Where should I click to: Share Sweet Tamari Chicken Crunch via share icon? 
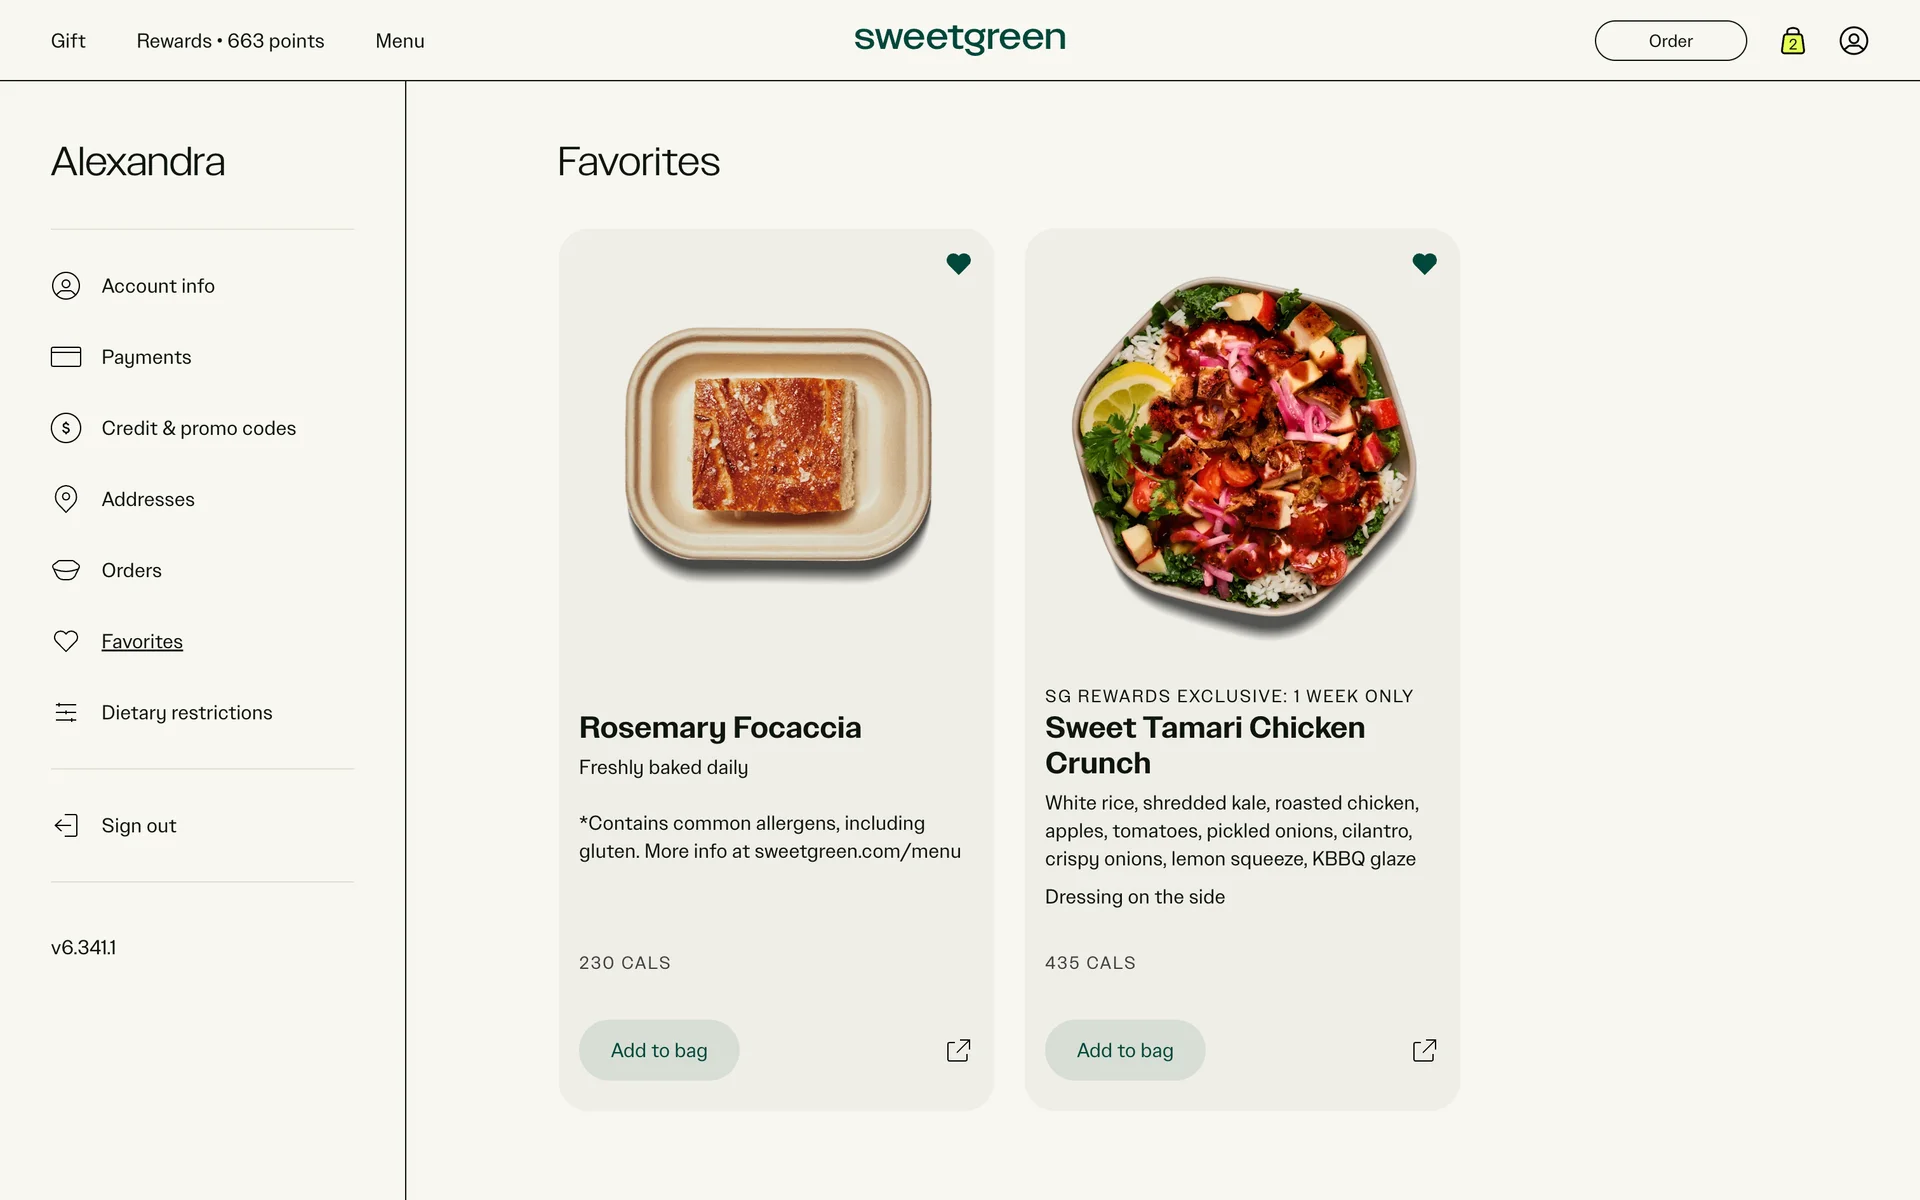click(1424, 1050)
